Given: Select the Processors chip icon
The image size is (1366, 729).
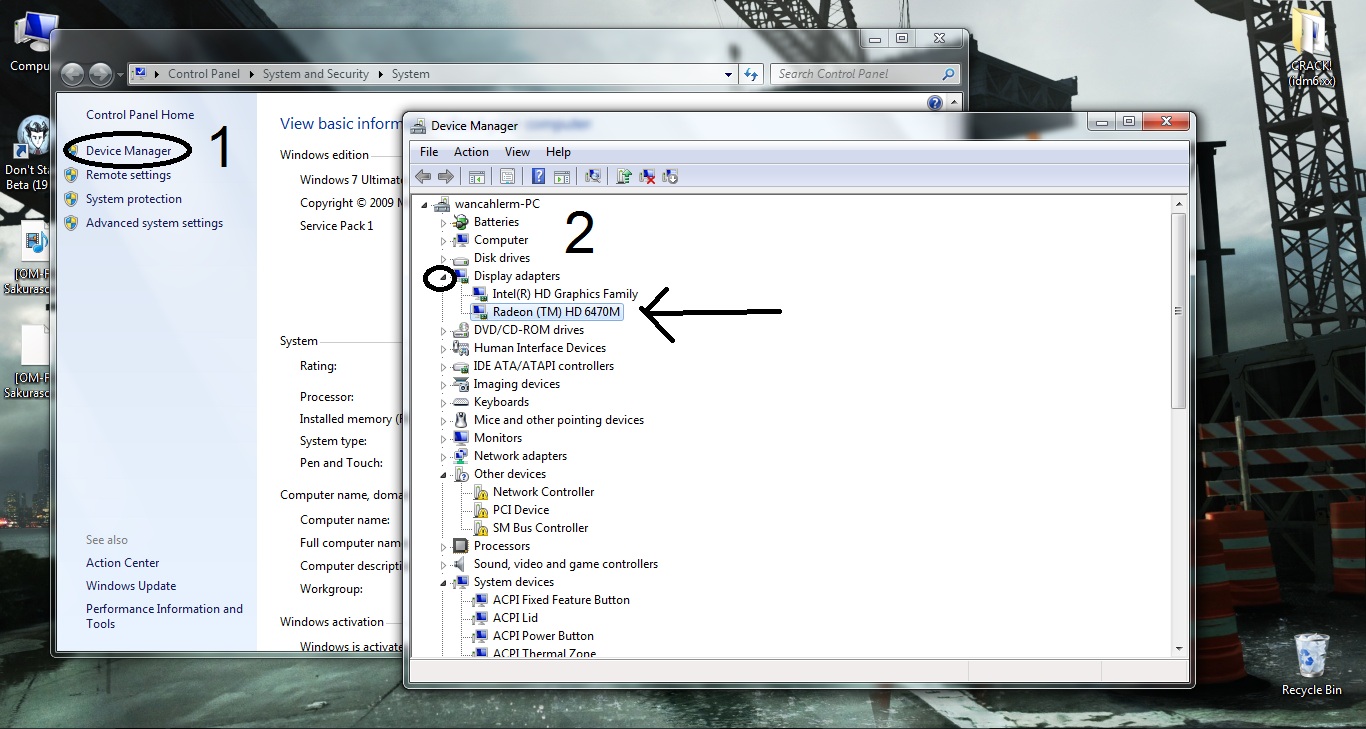Looking at the screenshot, I should pyautogui.click(x=461, y=546).
